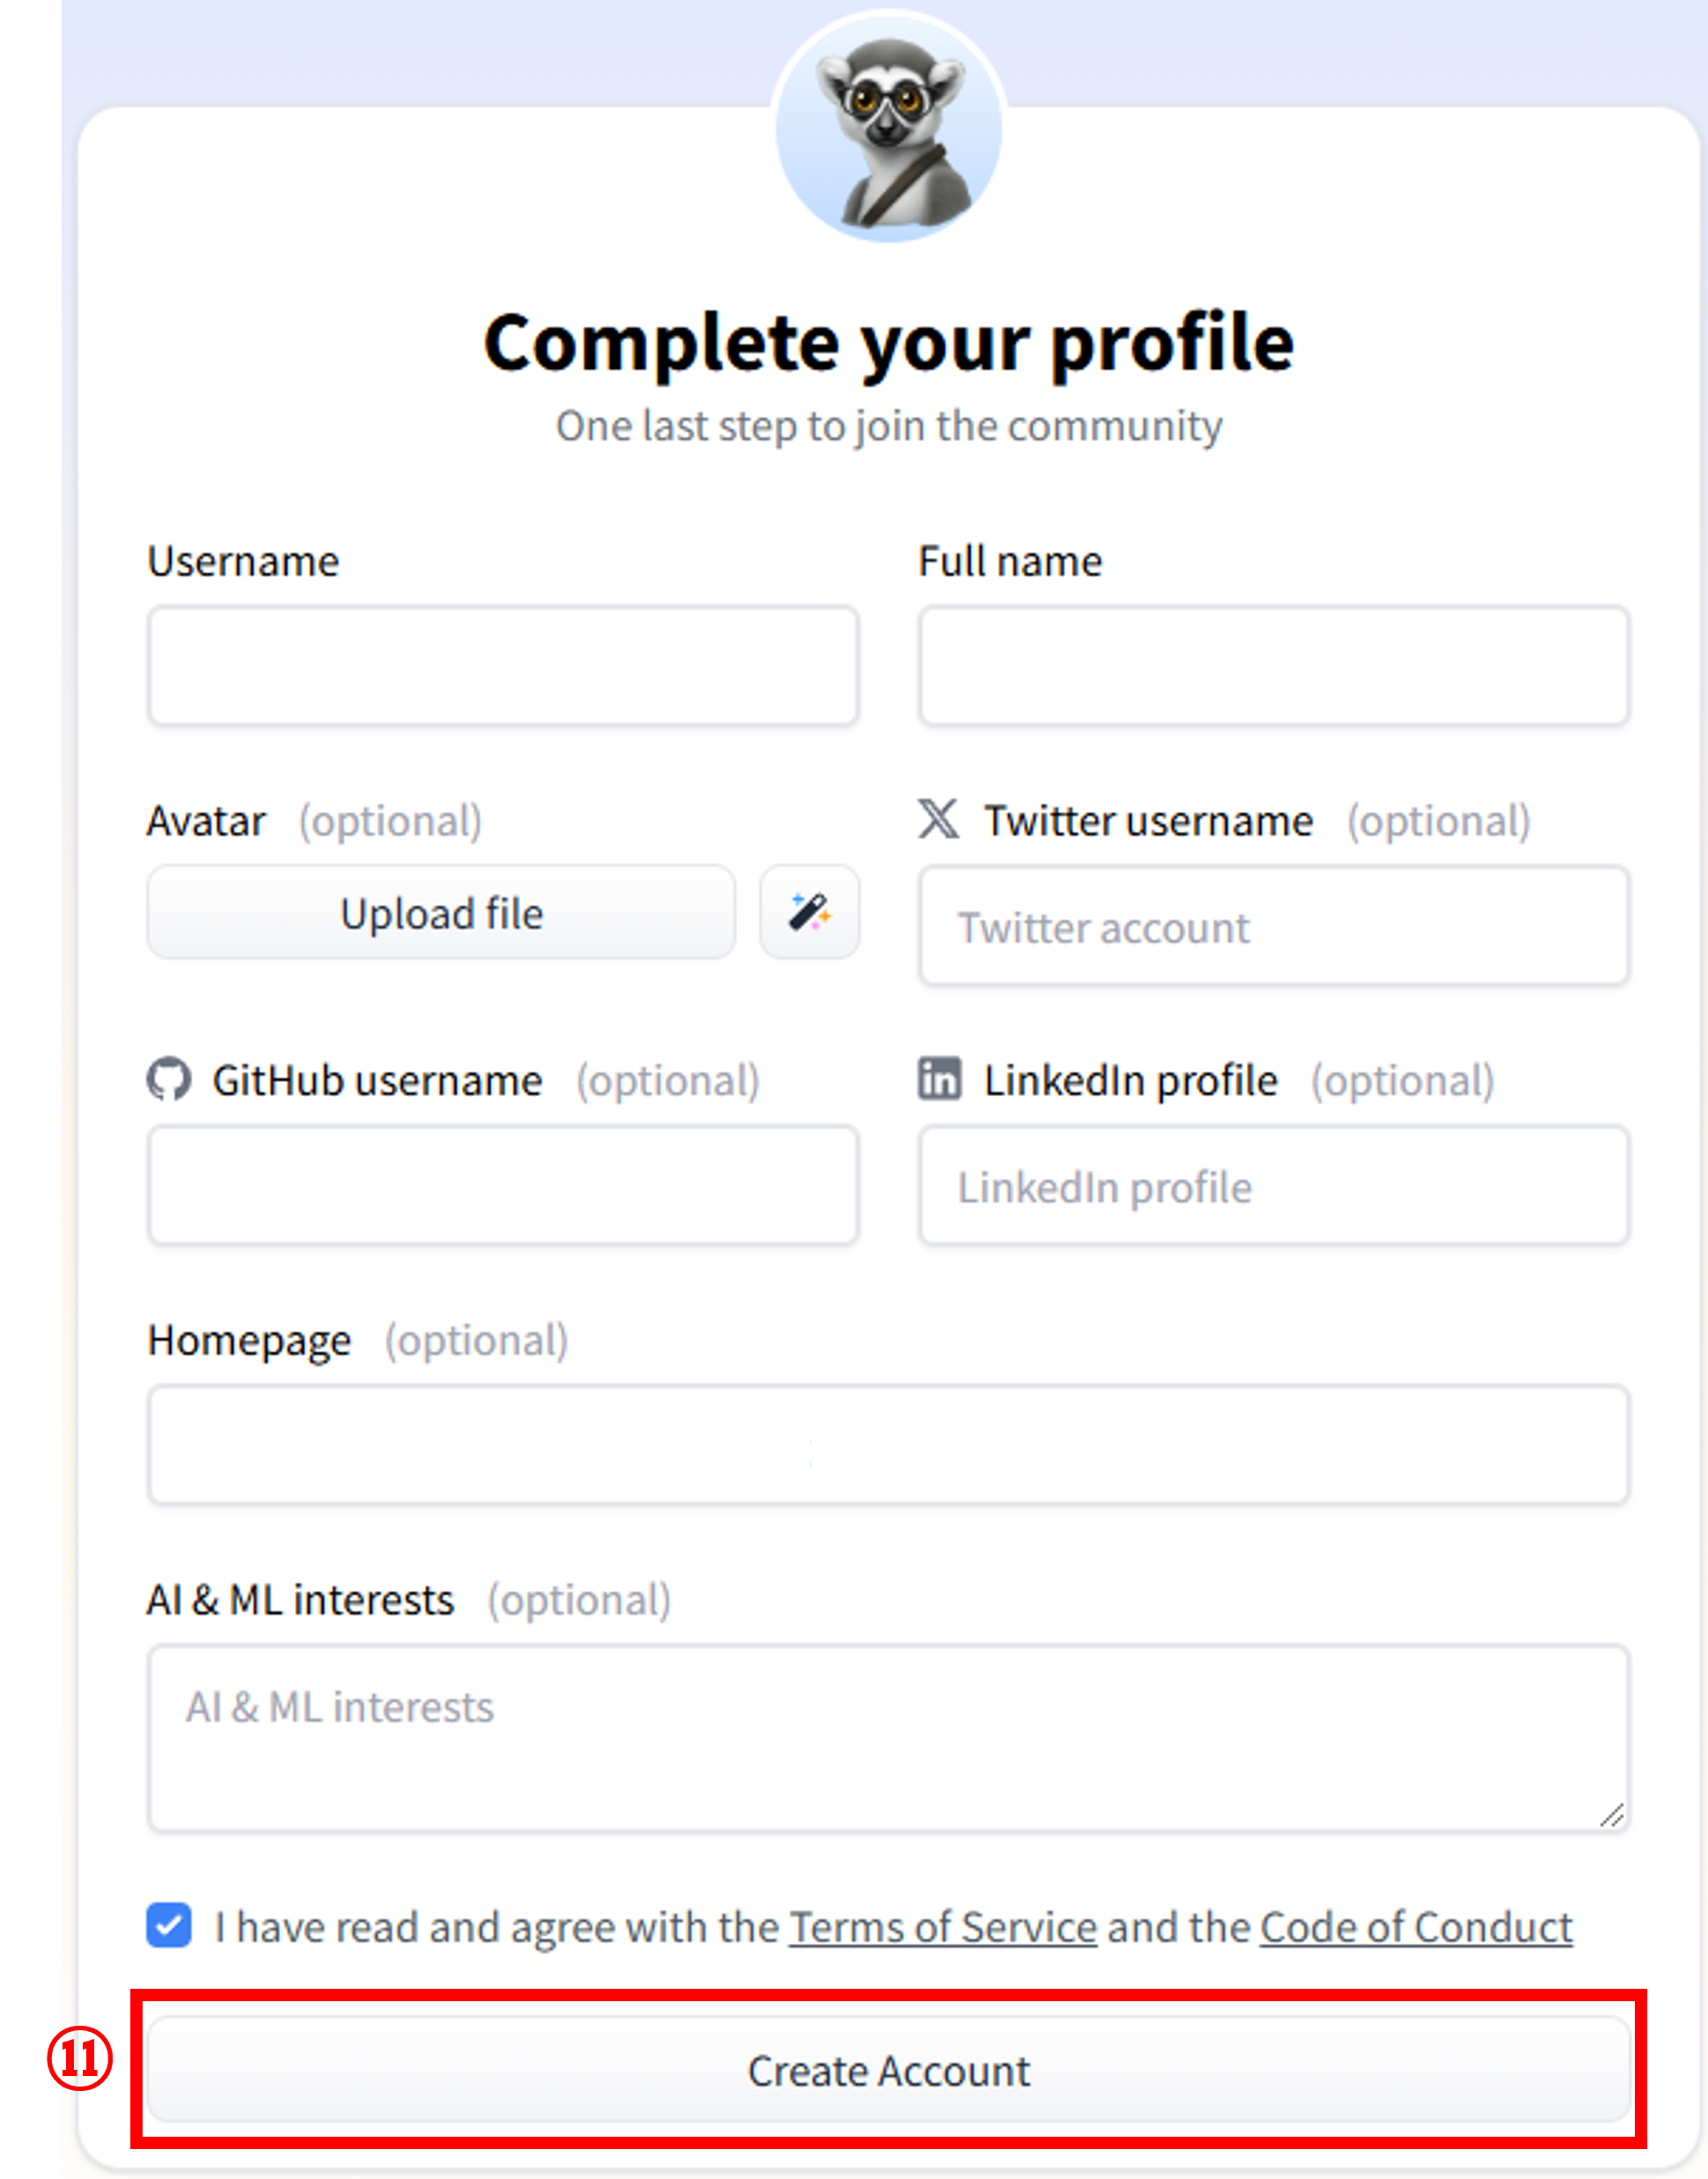Viewport: 1708px width, 2179px height.
Task: Click the Upload file button
Action: pos(441,912)
